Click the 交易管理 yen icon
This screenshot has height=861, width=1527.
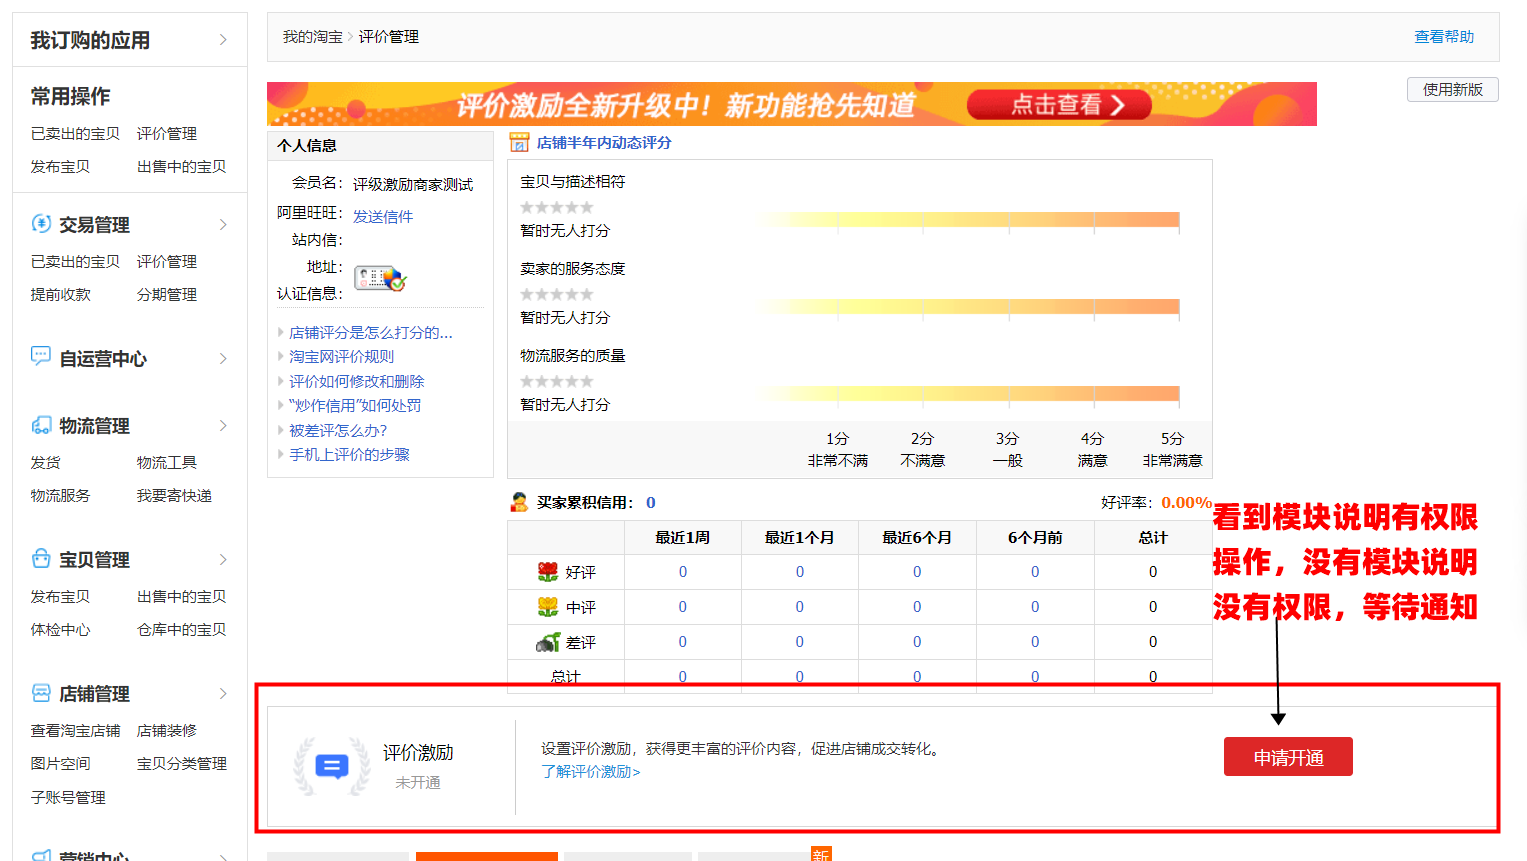[x=41, y=224]
